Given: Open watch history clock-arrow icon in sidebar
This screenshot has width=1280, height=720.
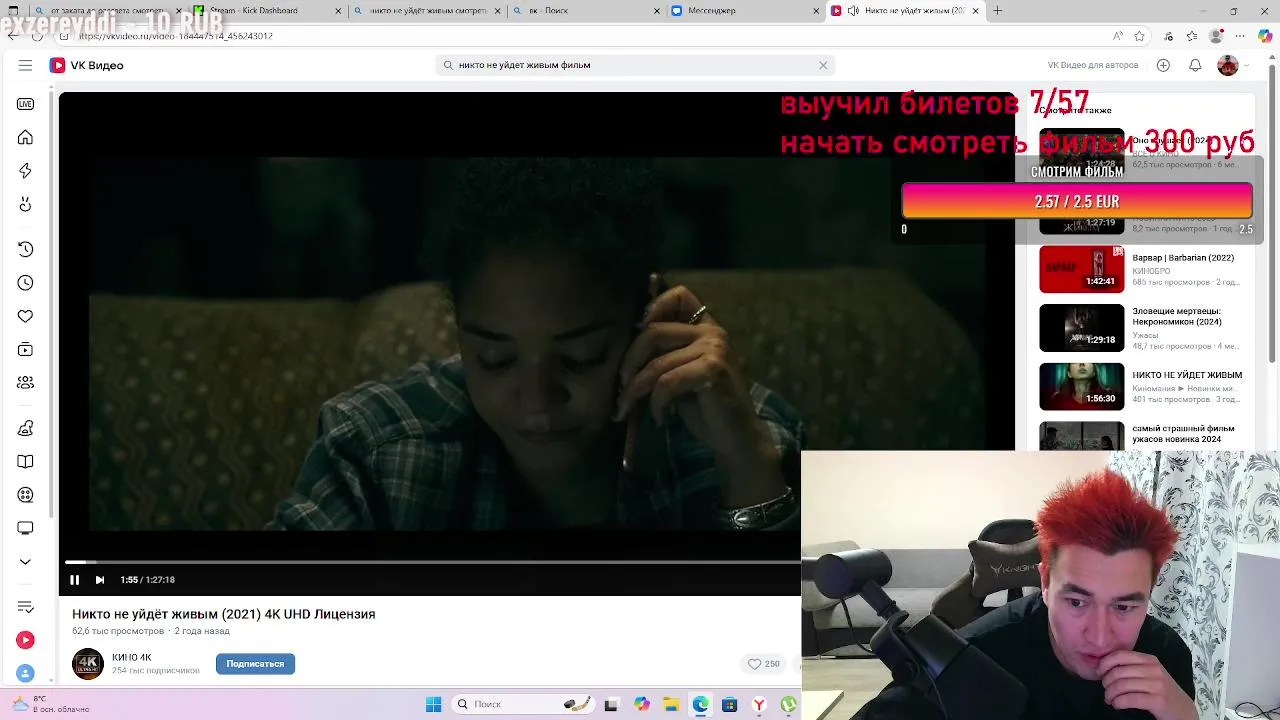Looking at the screenshot, I should (x=25, y=249).
